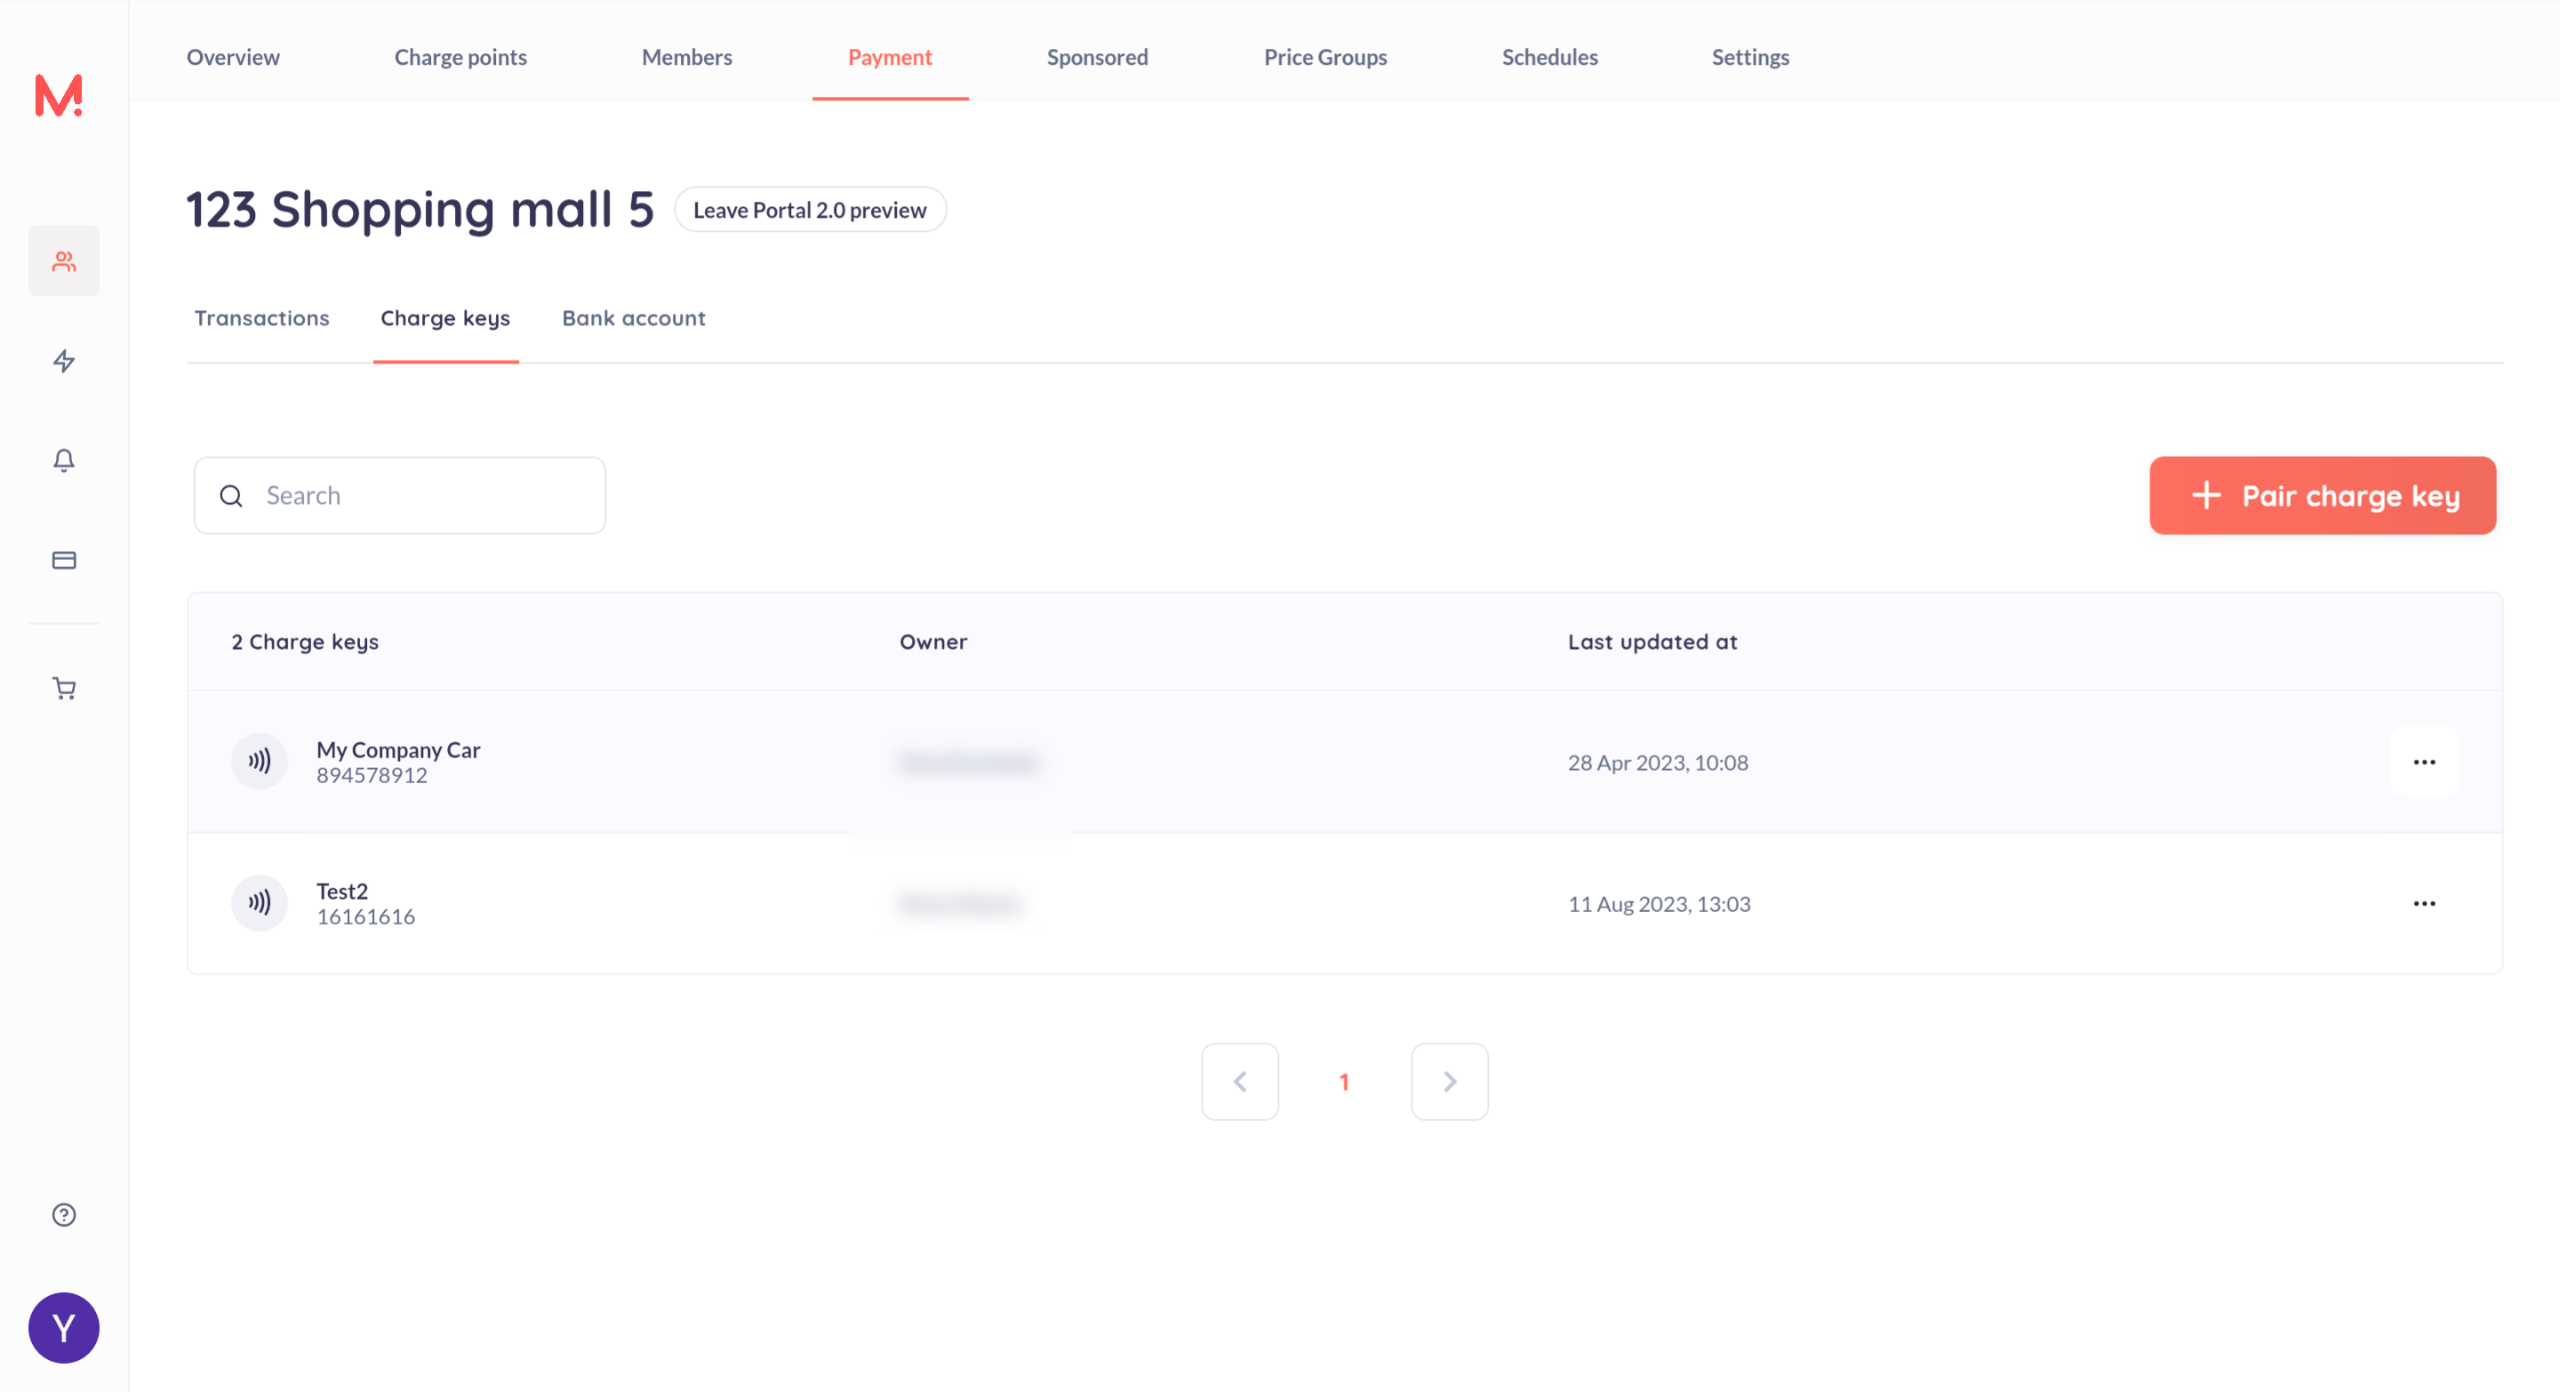Click the My Company Car charge key icon
This screenshot has width=2560, height=1392.
pyautogui.click(x=259, y=762)
